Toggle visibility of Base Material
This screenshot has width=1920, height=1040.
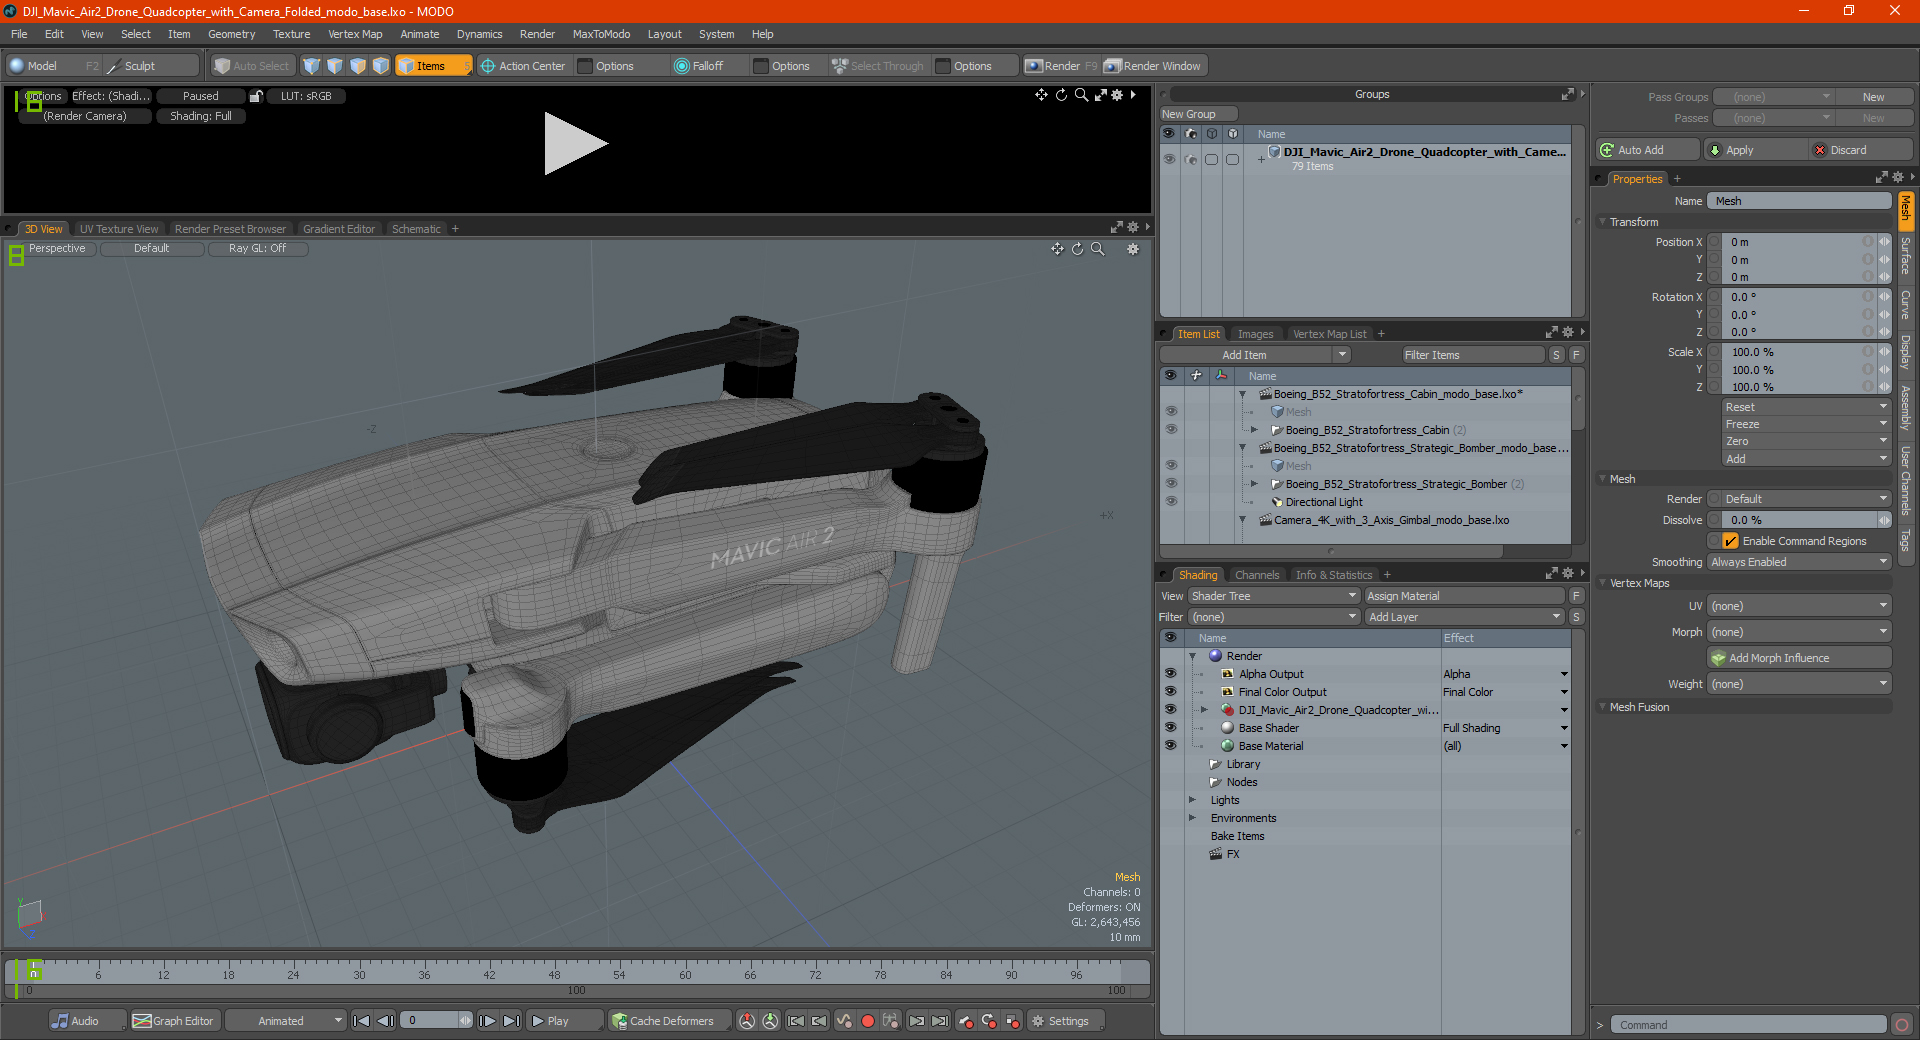coord(1170,746)
